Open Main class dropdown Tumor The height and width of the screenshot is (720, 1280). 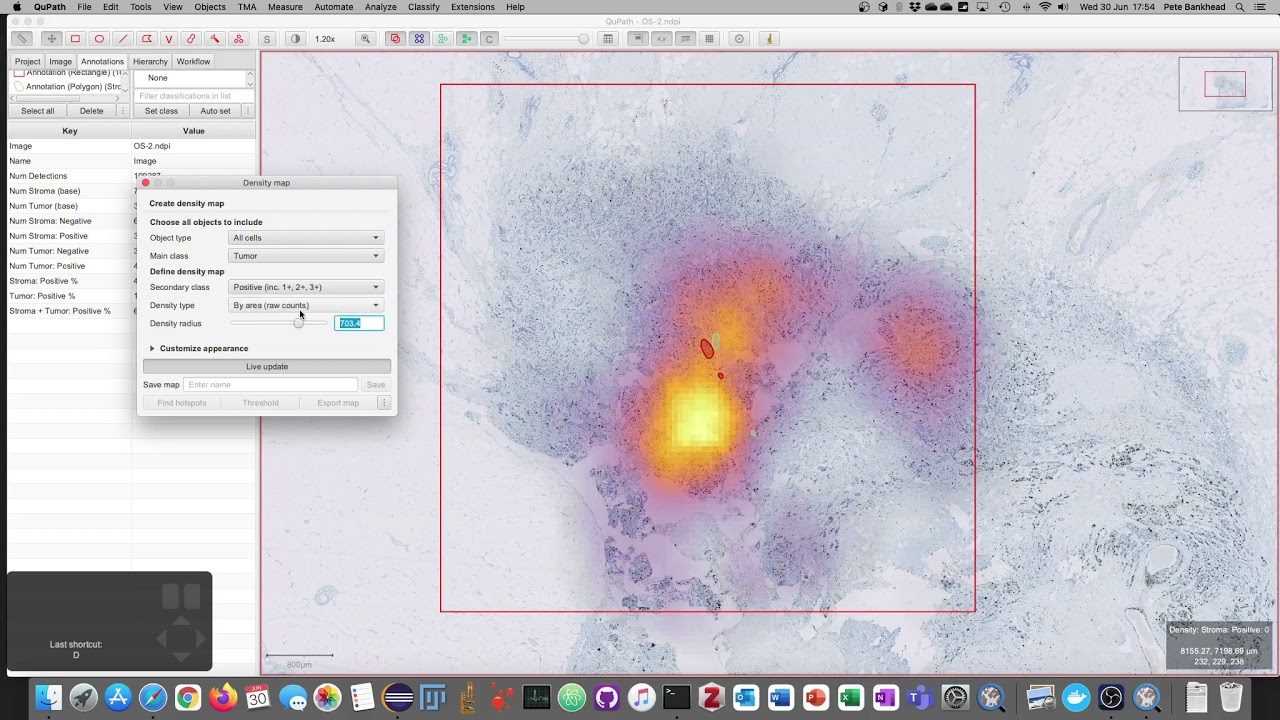point(306,256)
